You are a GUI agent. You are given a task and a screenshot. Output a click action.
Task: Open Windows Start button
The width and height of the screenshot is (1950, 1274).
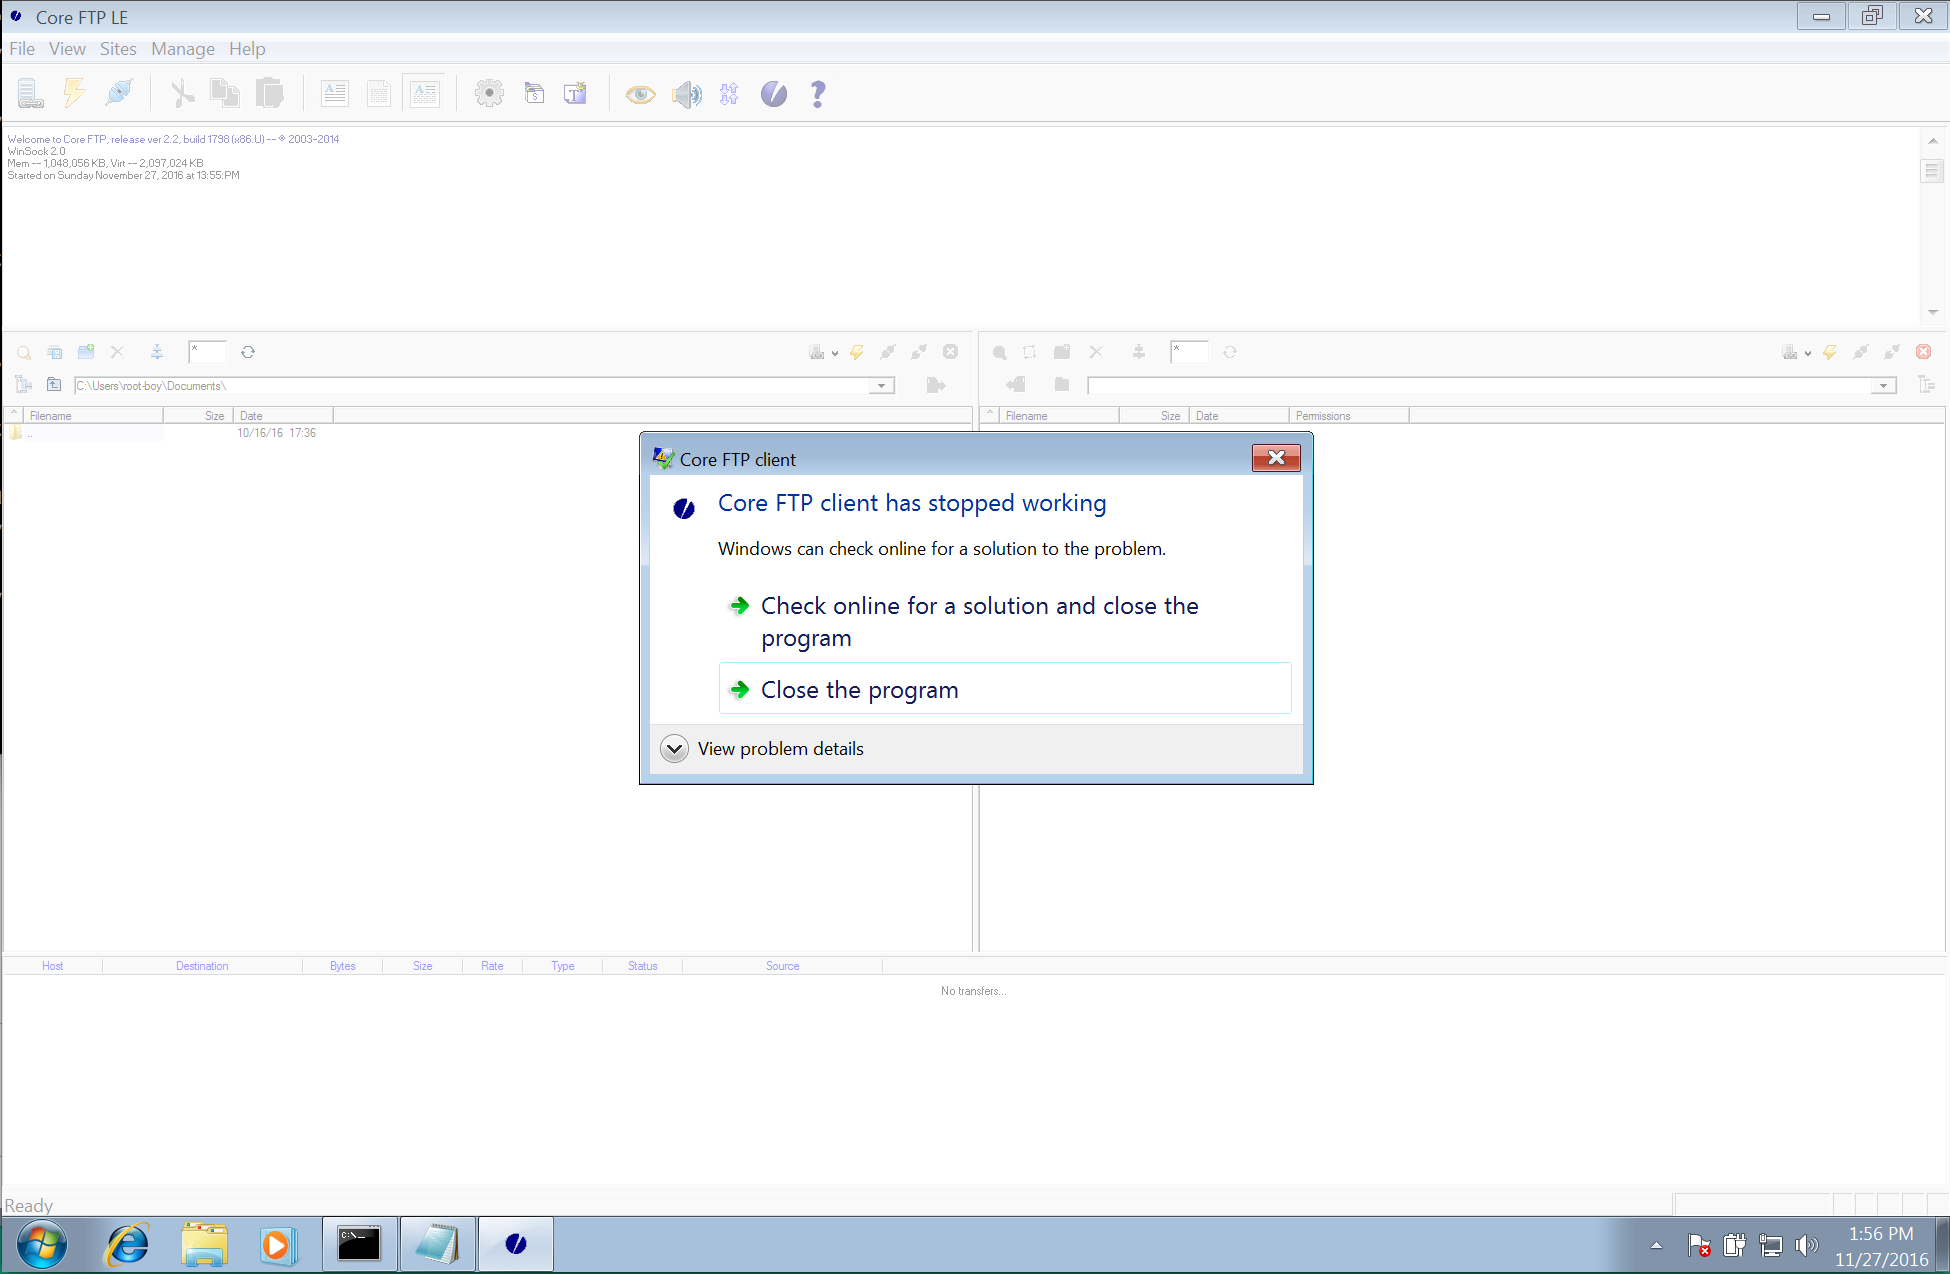[42, 1245]
